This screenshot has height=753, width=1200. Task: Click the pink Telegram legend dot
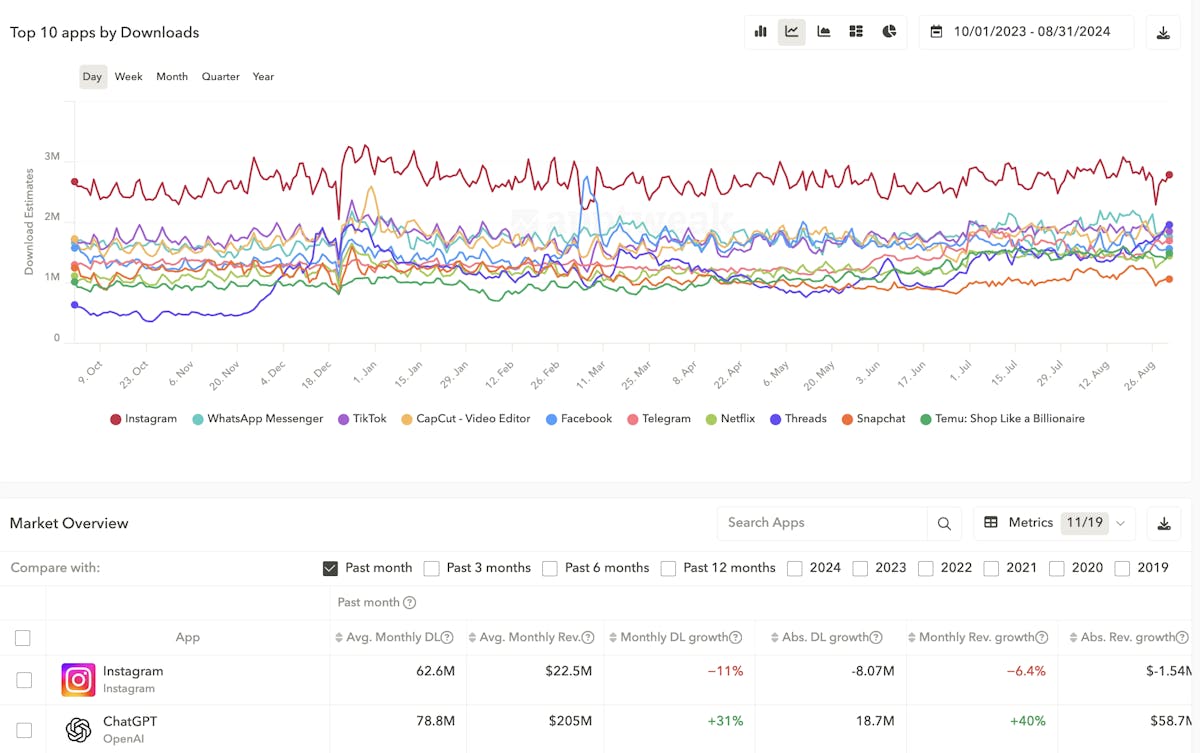coord(634,419)
